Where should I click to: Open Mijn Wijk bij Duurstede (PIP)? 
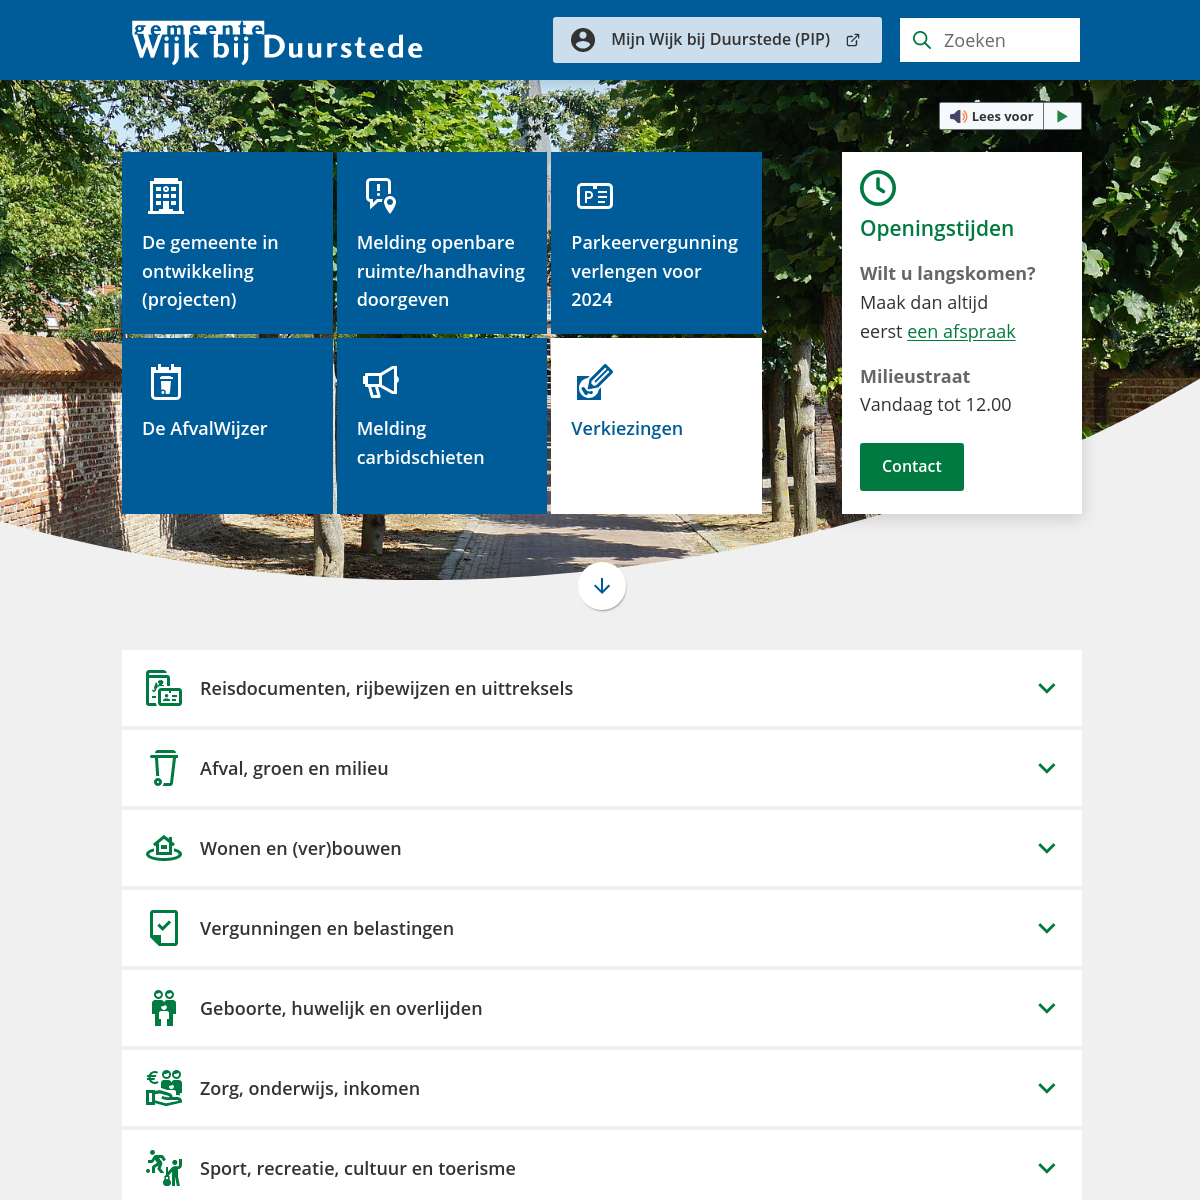717,40
